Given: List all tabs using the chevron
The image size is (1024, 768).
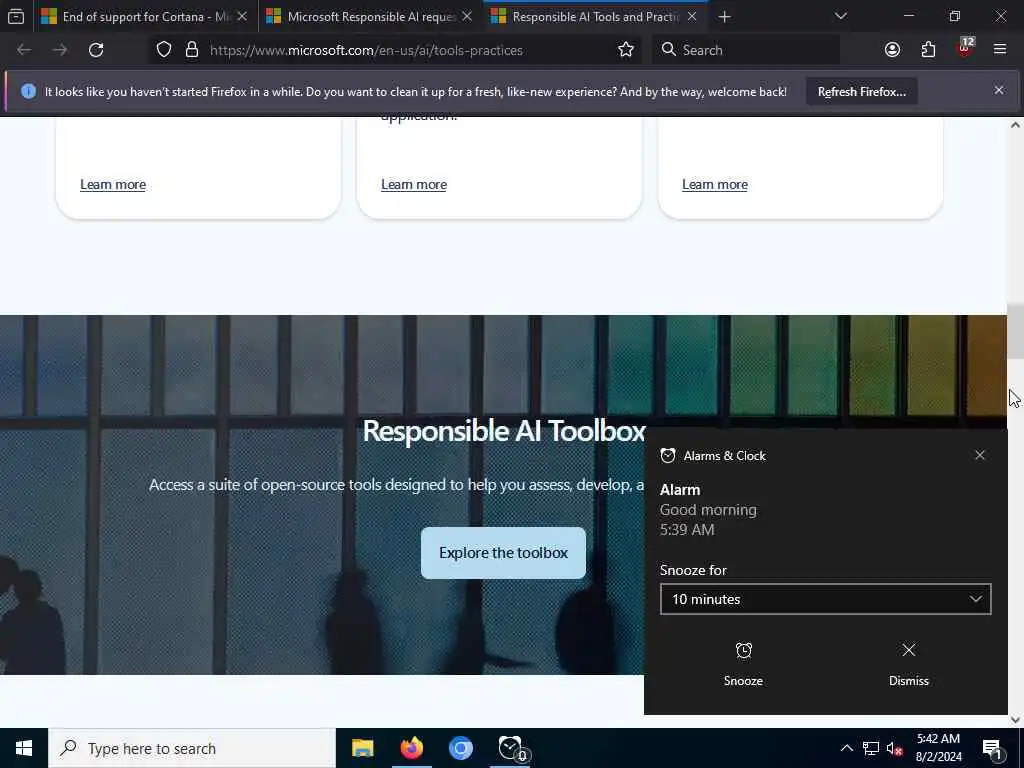Looking at the screenshot, I should [840, 16].
